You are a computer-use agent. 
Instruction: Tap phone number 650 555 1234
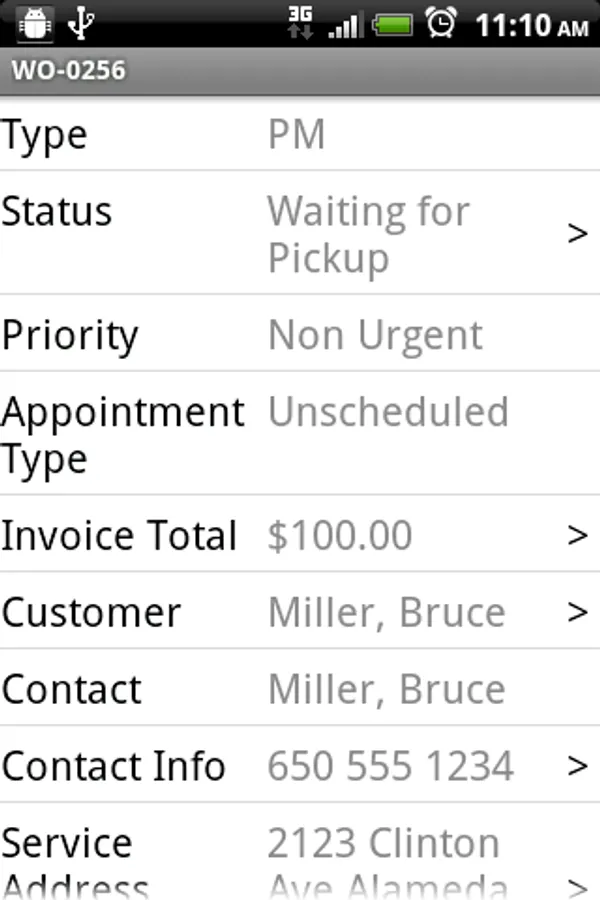pos(390,766)
